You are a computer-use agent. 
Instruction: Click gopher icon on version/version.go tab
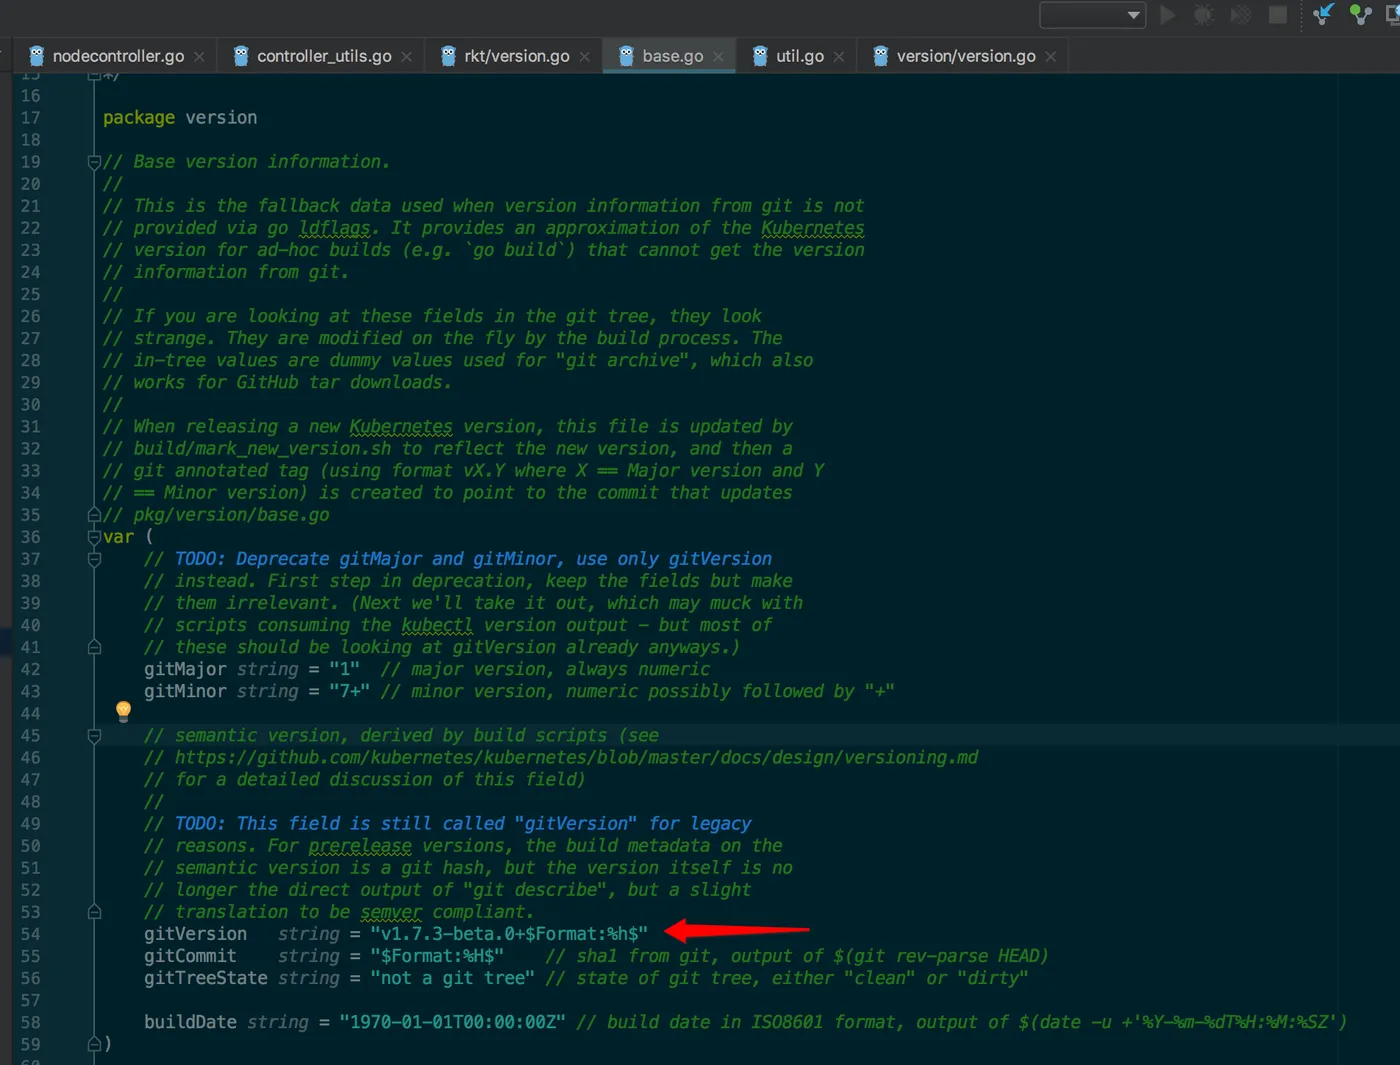point(880,56)
